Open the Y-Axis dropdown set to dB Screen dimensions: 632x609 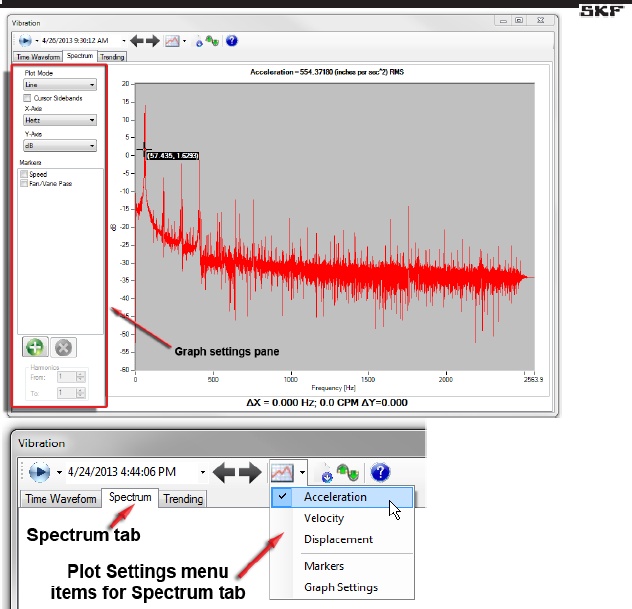(59, 146)
